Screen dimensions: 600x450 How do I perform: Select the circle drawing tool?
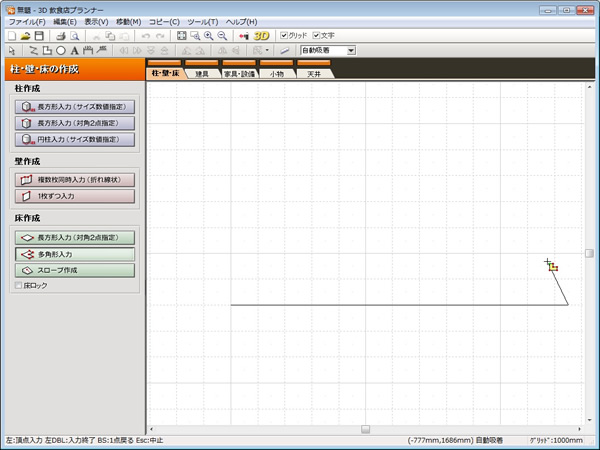click(x=61, y=50)
